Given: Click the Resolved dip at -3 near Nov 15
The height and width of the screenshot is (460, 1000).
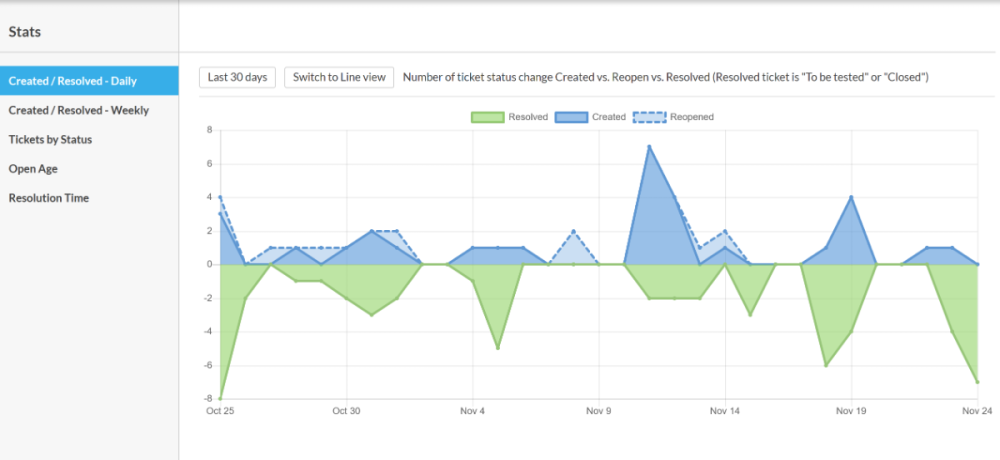Looking at the screenshot, I should pyautogui.click(x=750, y=315).
